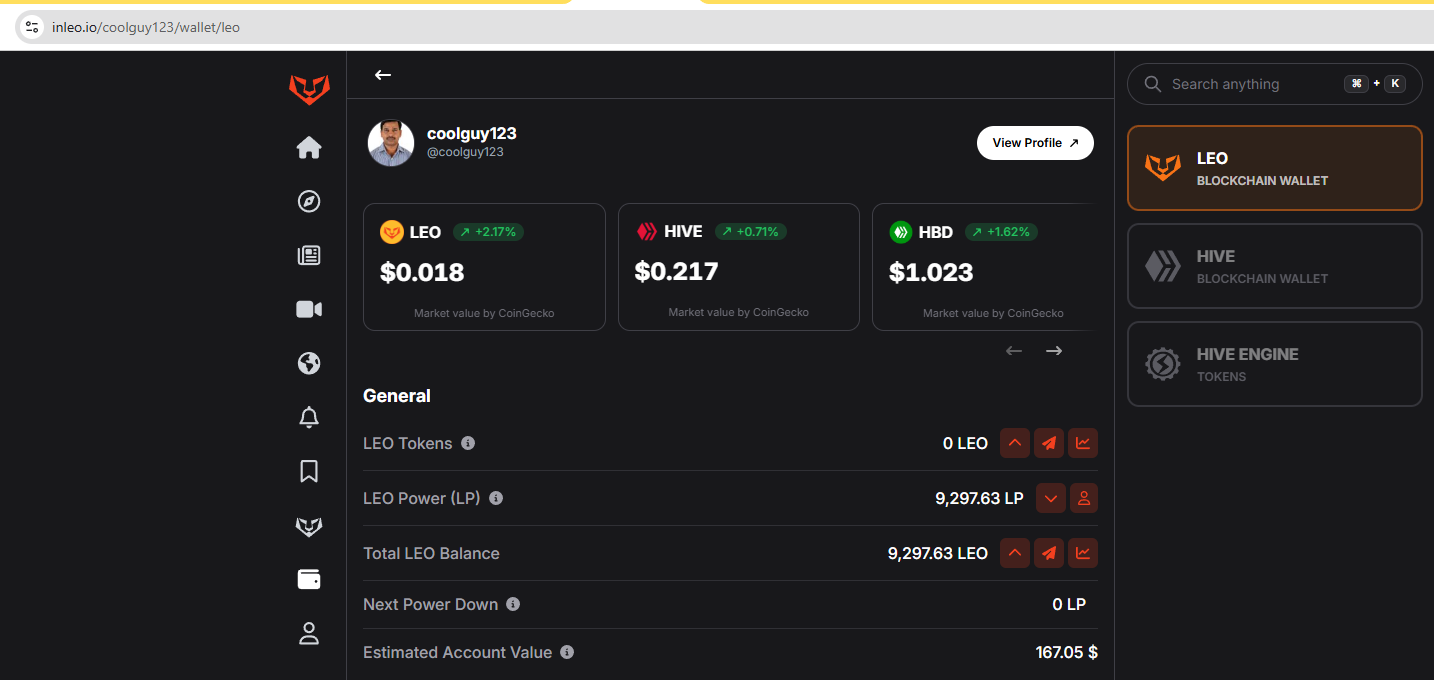
Task: Click the 0 LEO tokens value
Action: [x=965, y=443]
